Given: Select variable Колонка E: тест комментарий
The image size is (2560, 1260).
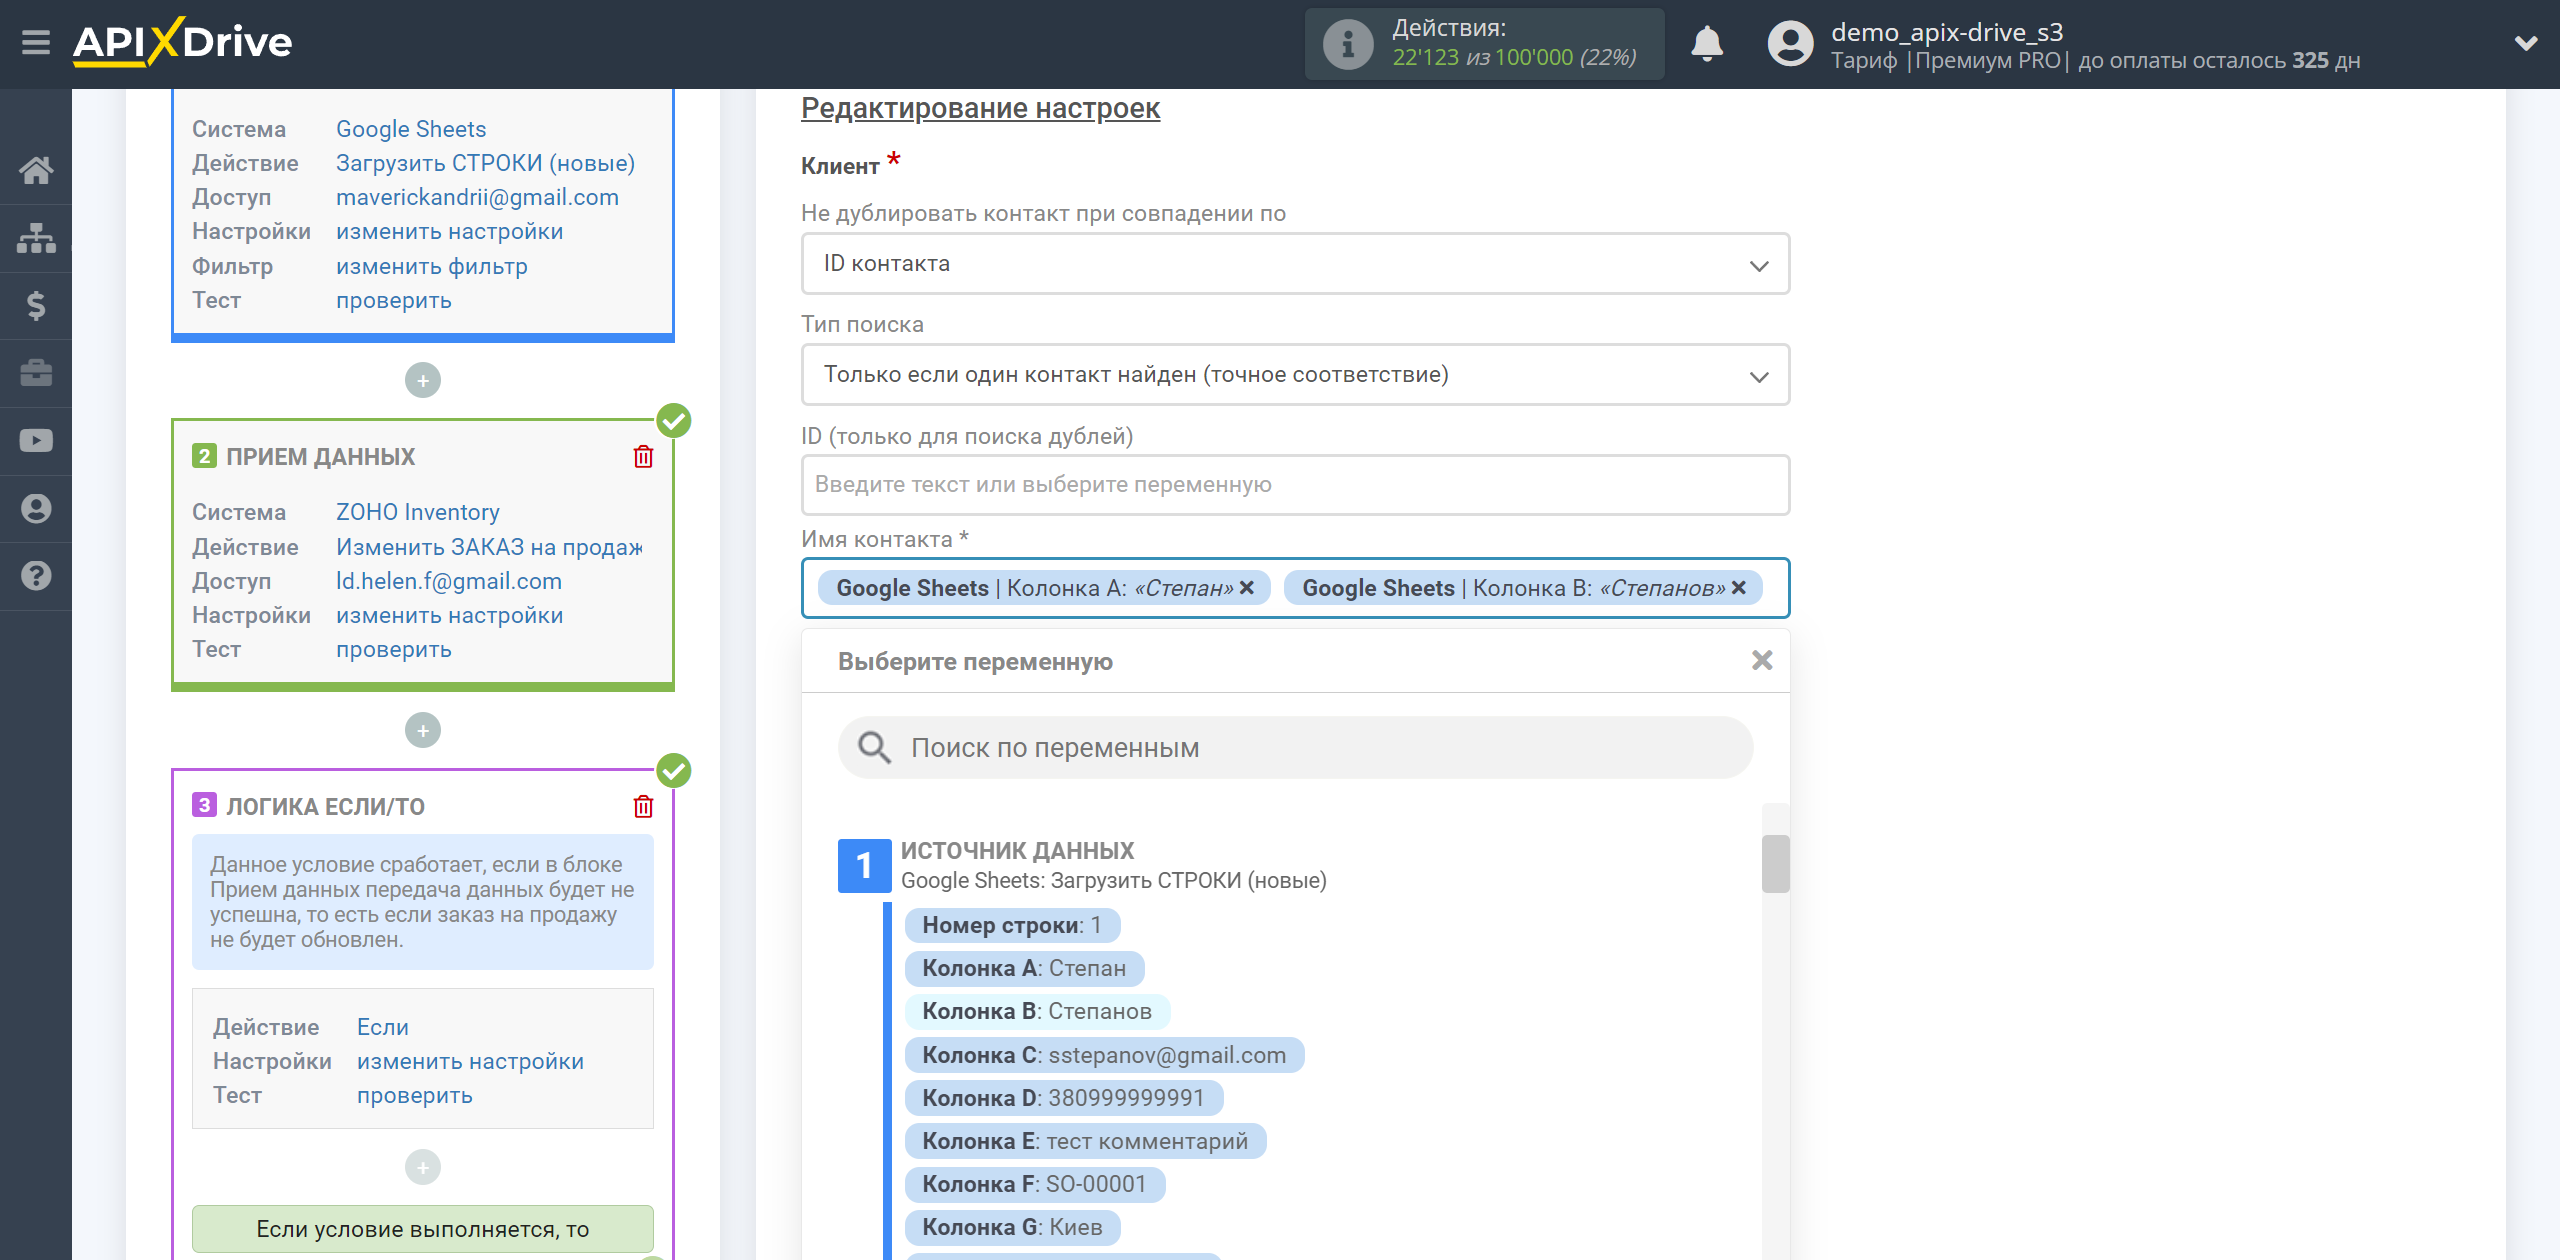Looking at the screenshot, I should pyautogui.click(x=1085, y=1141).
